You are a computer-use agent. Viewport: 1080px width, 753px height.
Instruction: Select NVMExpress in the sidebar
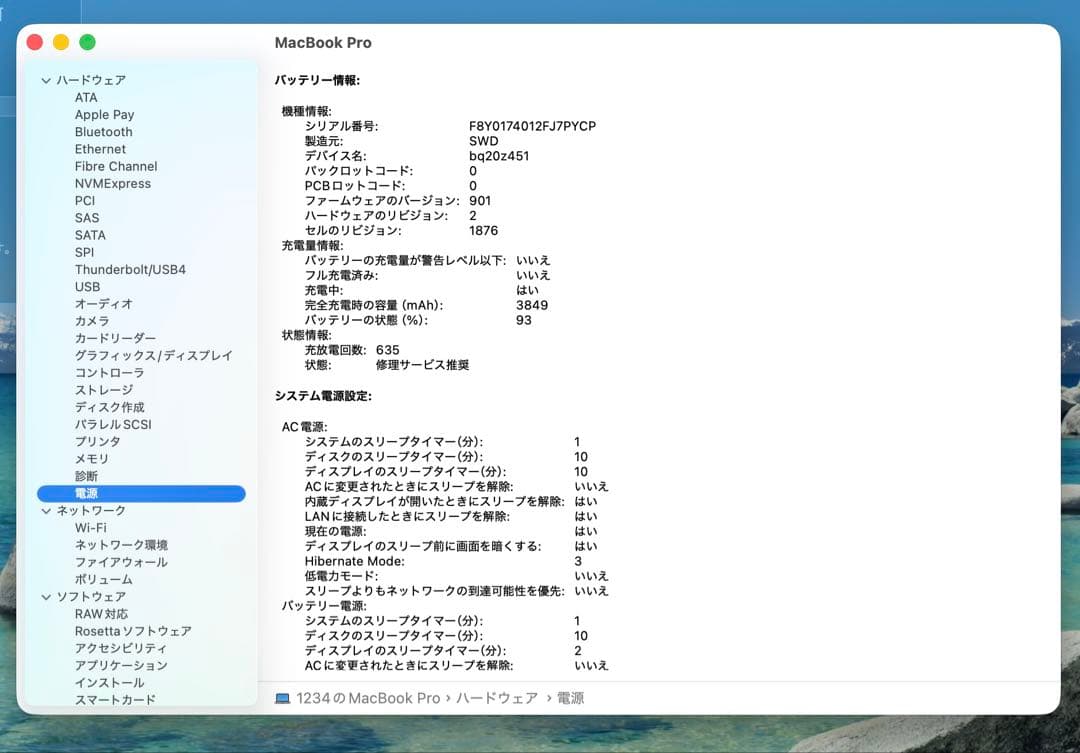113,183
